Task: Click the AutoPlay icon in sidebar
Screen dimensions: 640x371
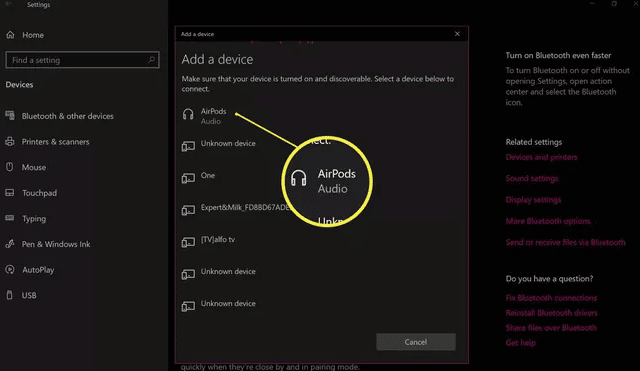Action: point(10,270)
